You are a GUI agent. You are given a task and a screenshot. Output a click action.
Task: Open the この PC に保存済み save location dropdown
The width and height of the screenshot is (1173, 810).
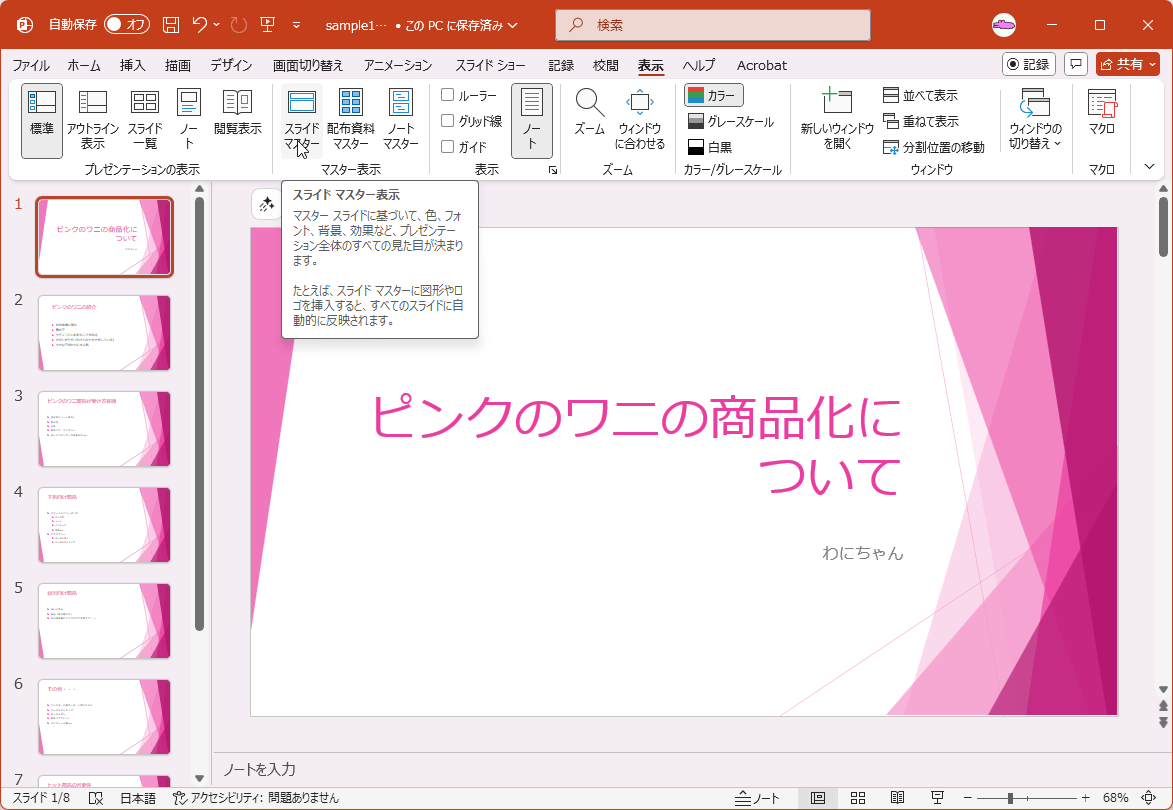461,25
